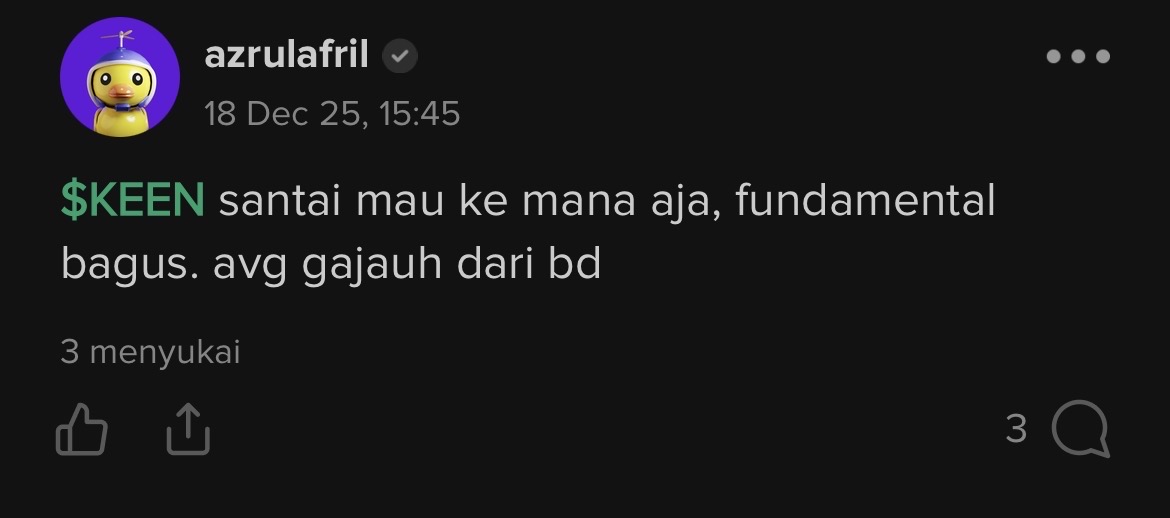Open comments via speech bubble icon
1170x518 pixels.
pos(1080,428)
